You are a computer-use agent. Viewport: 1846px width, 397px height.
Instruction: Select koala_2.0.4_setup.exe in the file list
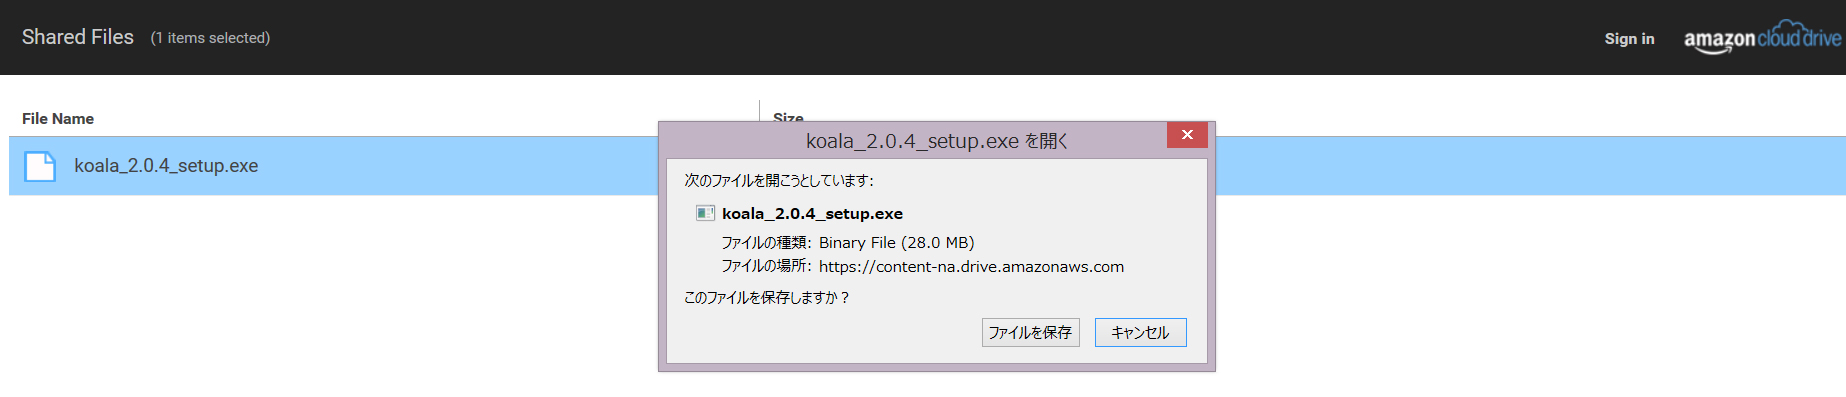click(166, 166)
